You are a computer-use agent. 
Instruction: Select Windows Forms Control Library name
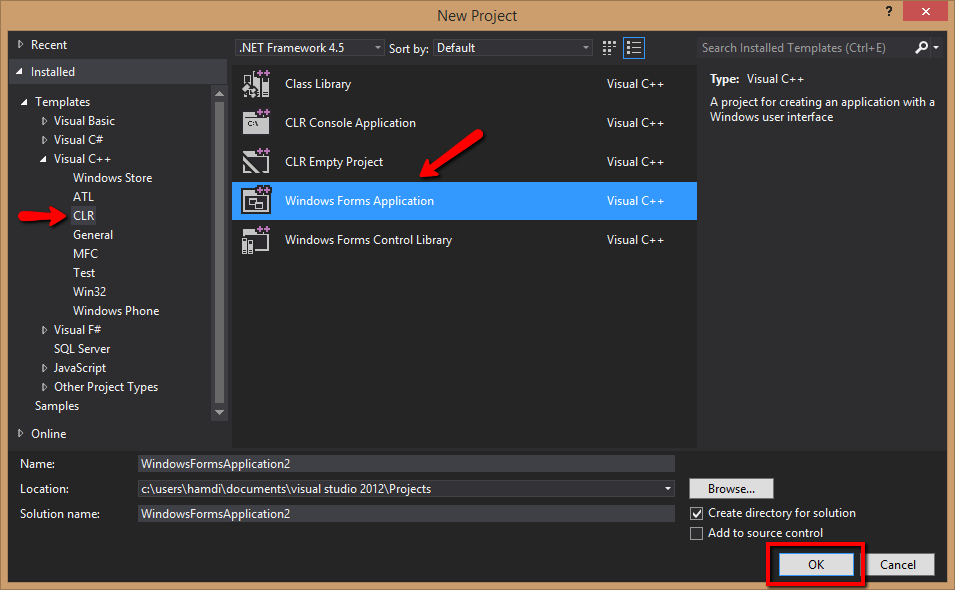[x=368, y=240]
